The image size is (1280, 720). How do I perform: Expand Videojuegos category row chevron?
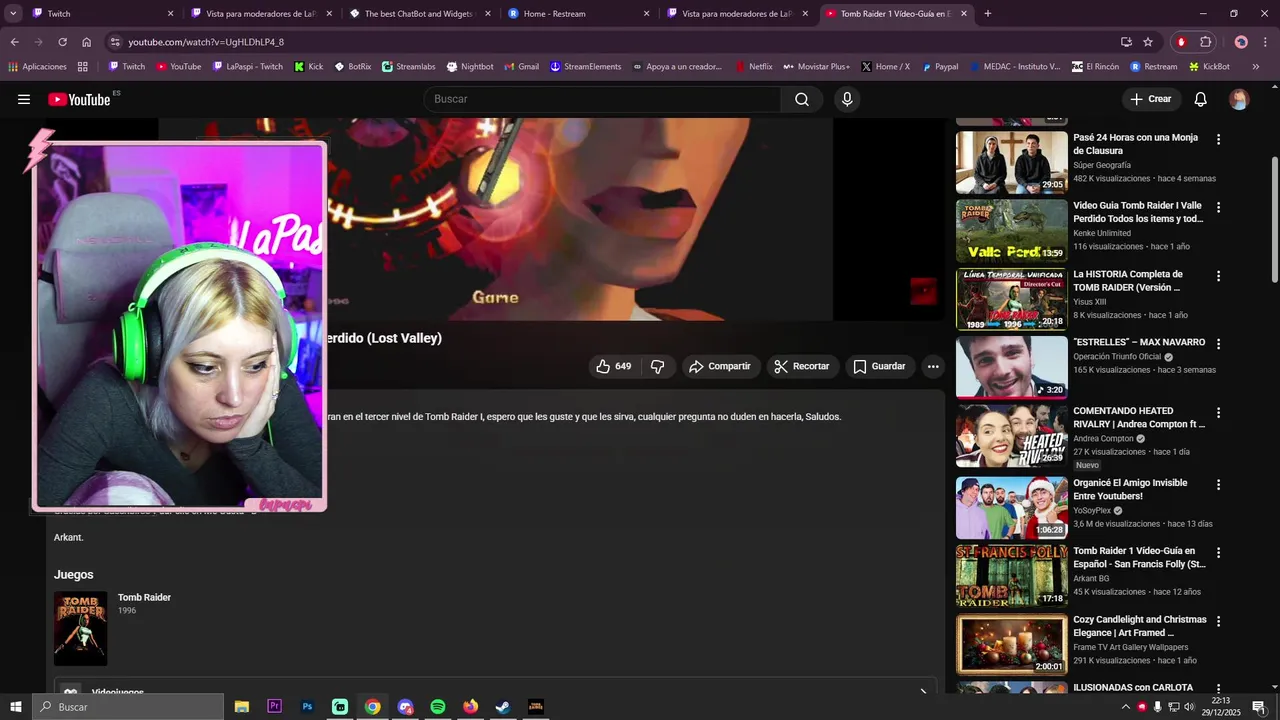coord(922,691)
